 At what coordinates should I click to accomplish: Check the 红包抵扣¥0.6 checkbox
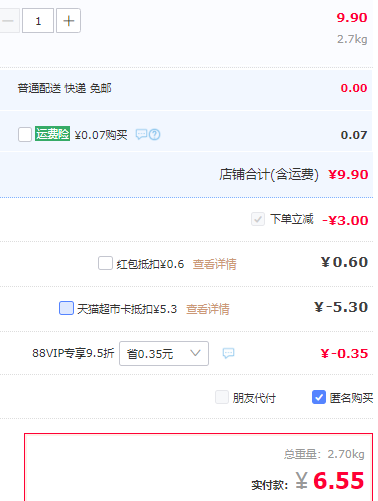[105, 263]
